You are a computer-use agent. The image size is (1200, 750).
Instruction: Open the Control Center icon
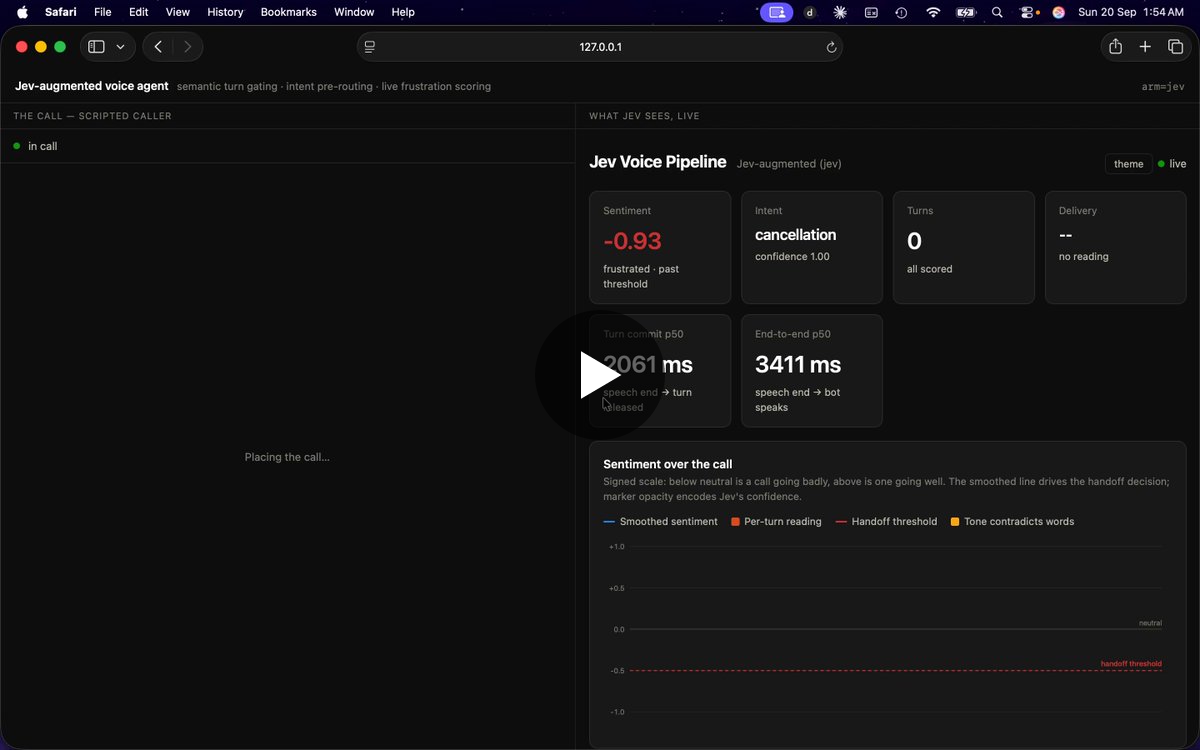tap(1028, 12)
